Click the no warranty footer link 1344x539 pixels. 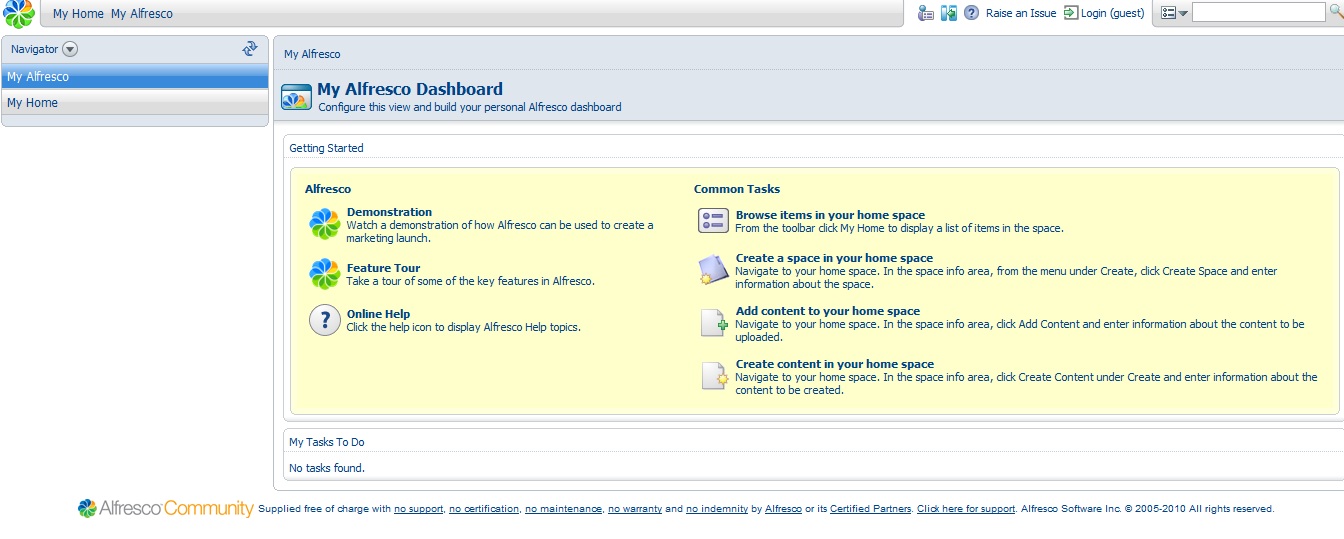[x=635, y=509]
